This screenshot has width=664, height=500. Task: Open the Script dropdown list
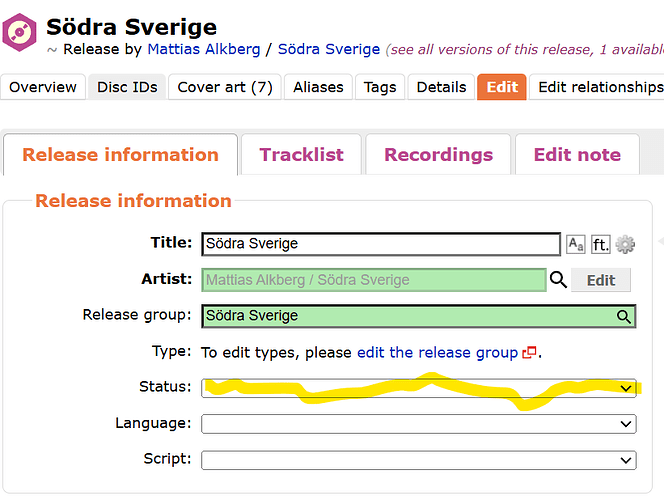(x=418, y=460)
